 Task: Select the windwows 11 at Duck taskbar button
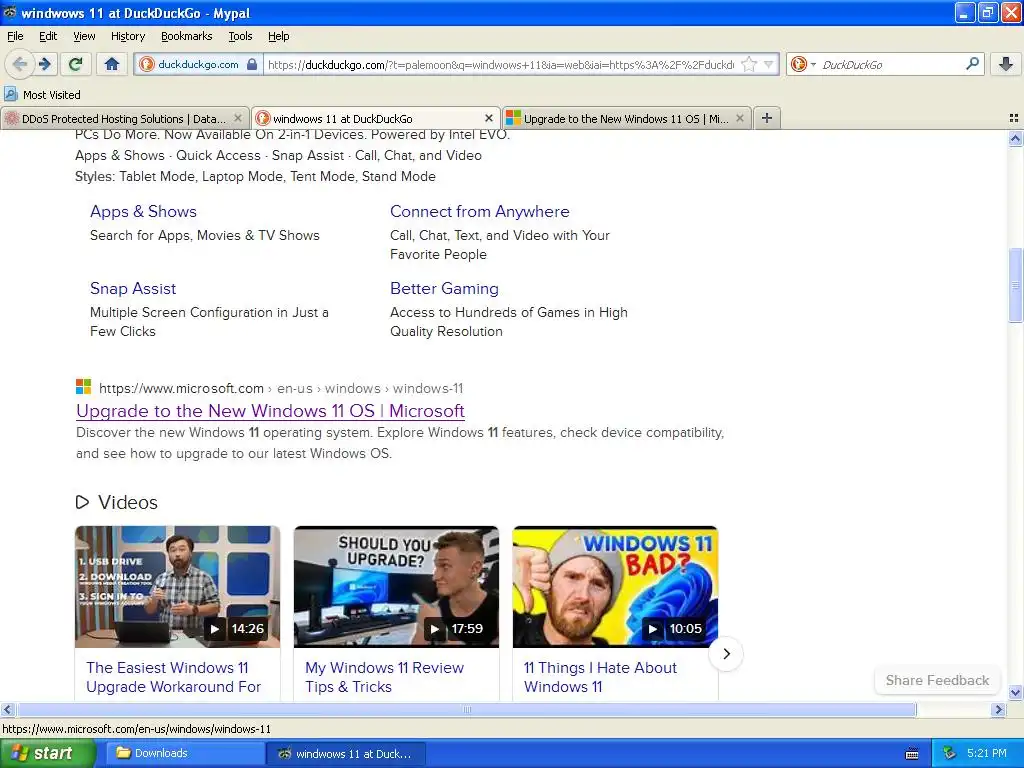(x=346, y=754)
